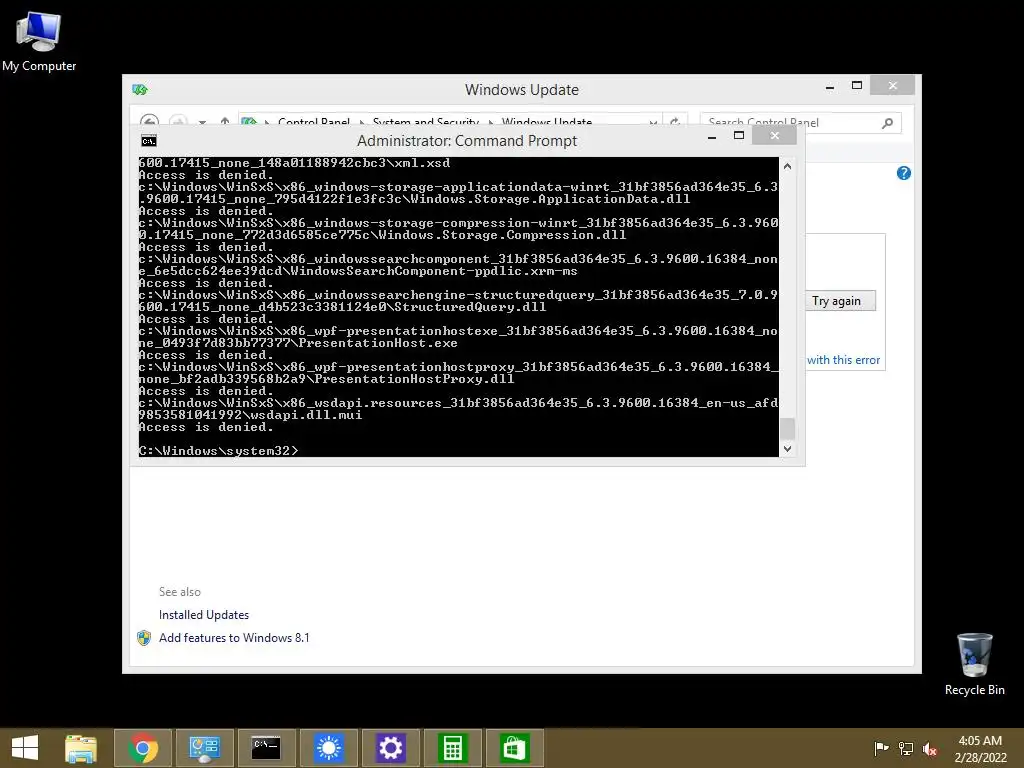1024x768 pixels.
Task: Minimize the Windows Update window
Action: click(830, 86)
